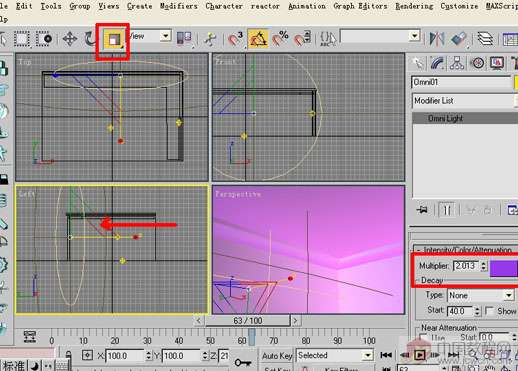The width and height of the screenshot is (518, 371).
Task: Open the Customize menu
Action: click(x=459, y=6)
